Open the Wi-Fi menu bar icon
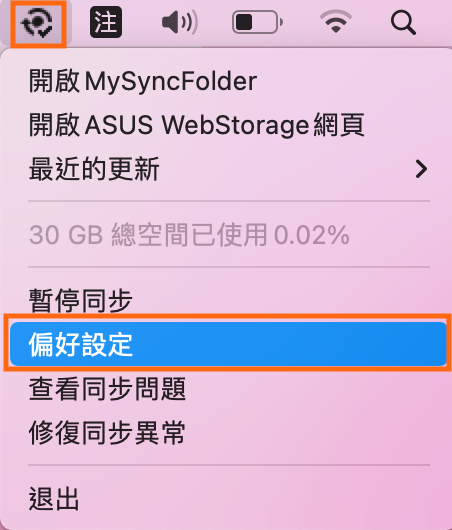This screenshot has height=530, width=452. pos(335,22)
